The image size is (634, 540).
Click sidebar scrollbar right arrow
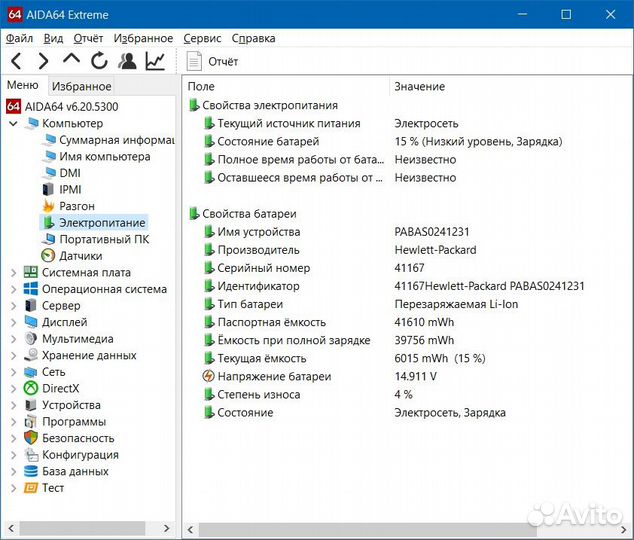point(166,528)
